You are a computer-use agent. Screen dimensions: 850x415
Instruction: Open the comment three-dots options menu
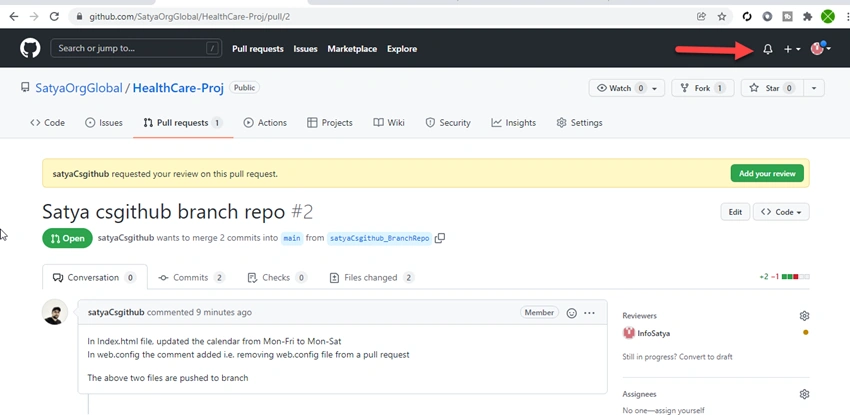[x=589, y=313]
